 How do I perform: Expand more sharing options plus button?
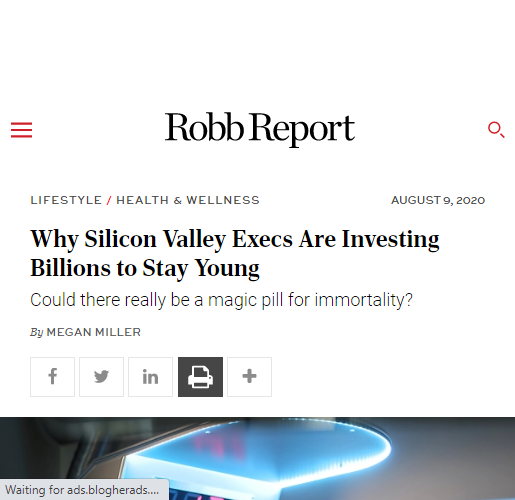(249, 377)
